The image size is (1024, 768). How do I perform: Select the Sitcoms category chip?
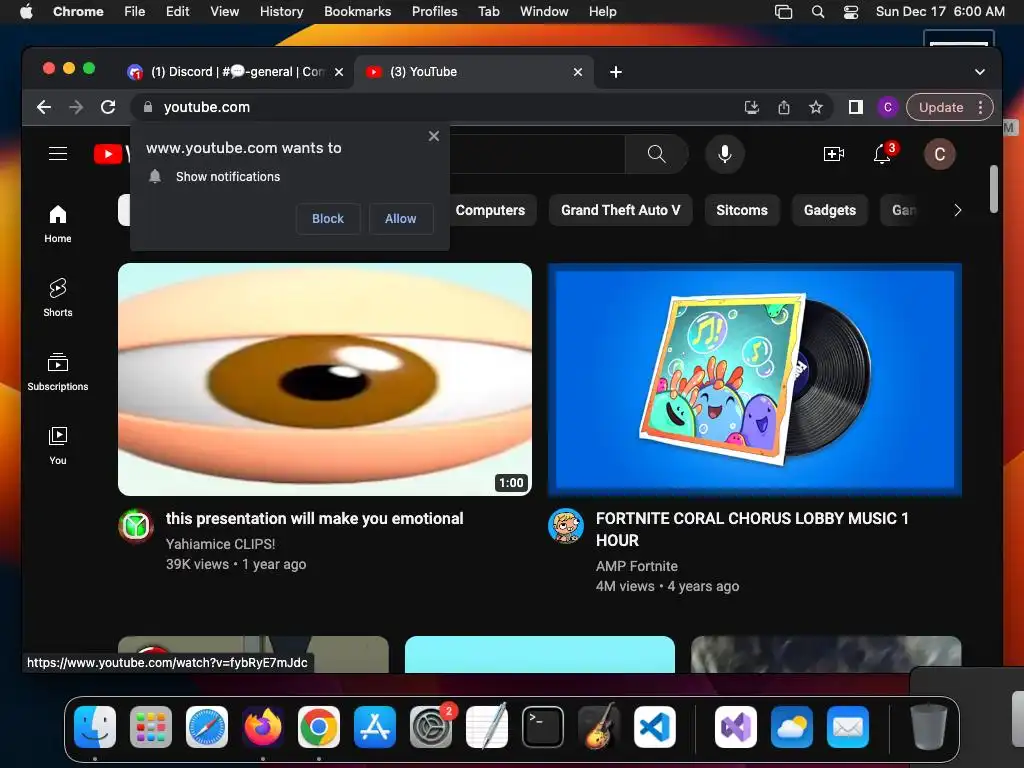(742, 210)
